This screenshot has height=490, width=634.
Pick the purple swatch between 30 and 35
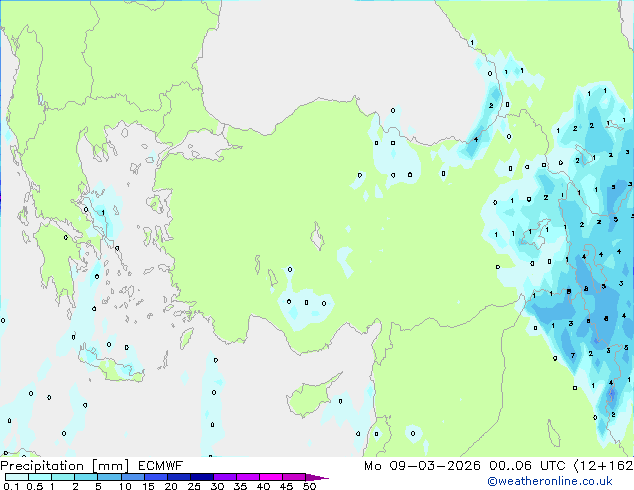[225, 477]
